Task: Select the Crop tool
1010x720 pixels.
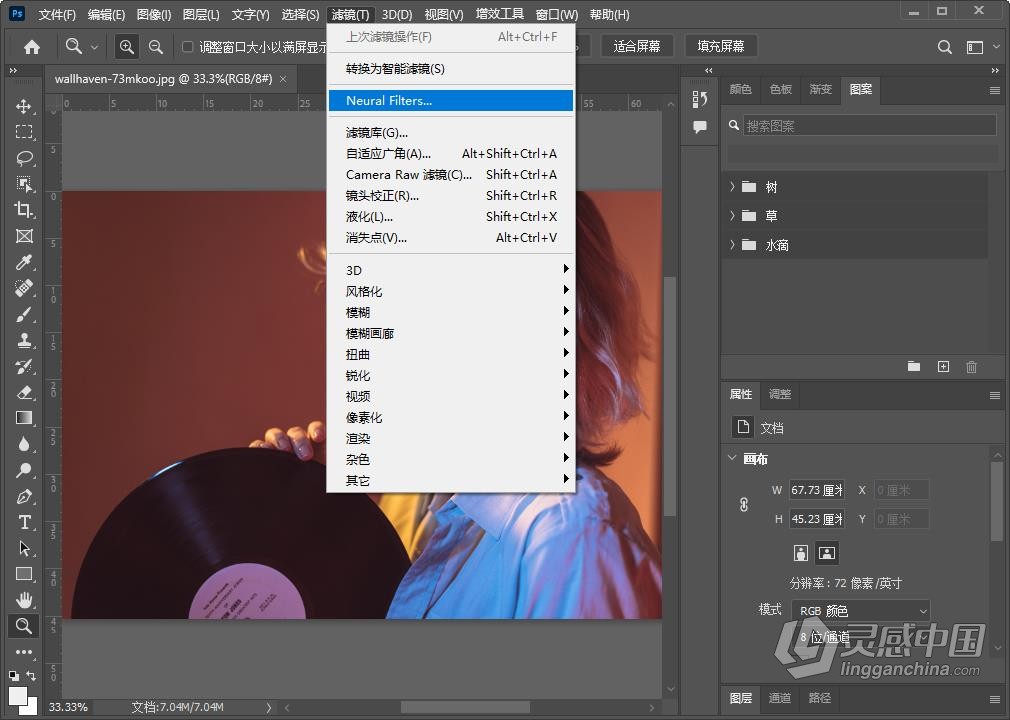Action: (x=22, y=210)
